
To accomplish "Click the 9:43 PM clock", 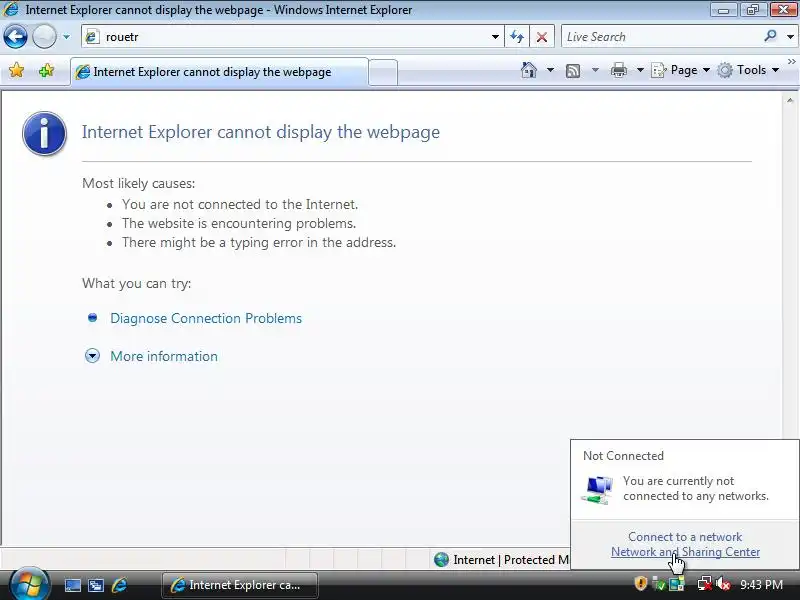I will point(761,584).
